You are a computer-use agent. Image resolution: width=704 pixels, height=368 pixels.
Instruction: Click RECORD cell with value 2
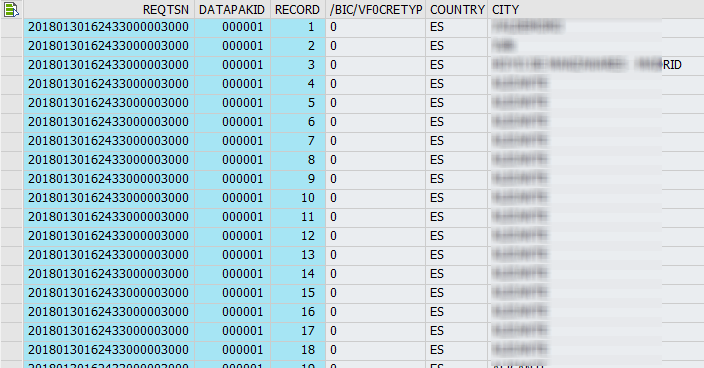click(298, 46)
